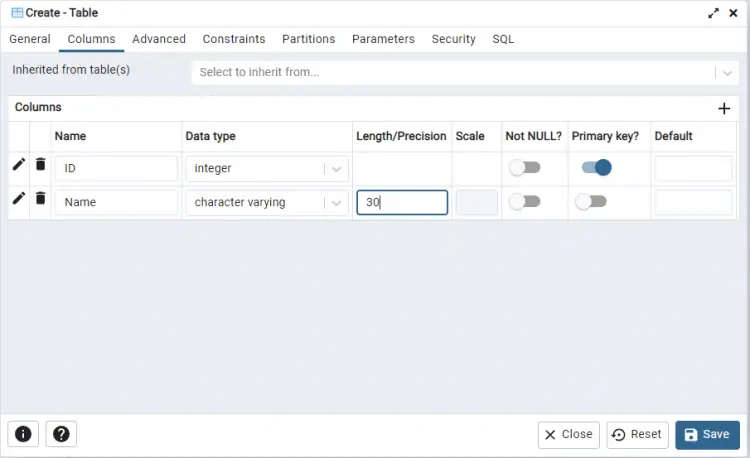Toggle Not NULL for ID column
750x458 pixels.
tap(524, 168)
